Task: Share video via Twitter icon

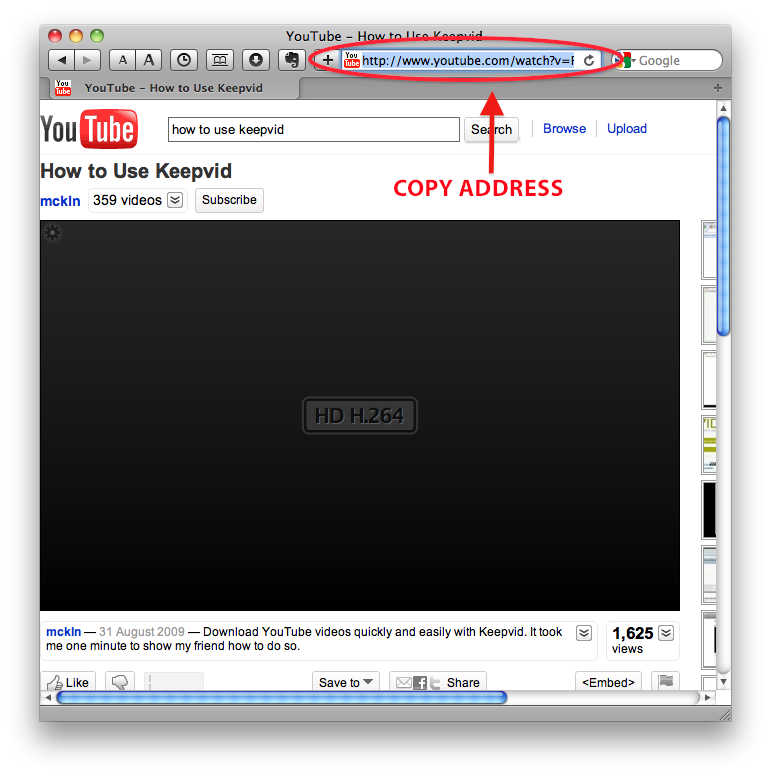Action: [x=435, y=683]
